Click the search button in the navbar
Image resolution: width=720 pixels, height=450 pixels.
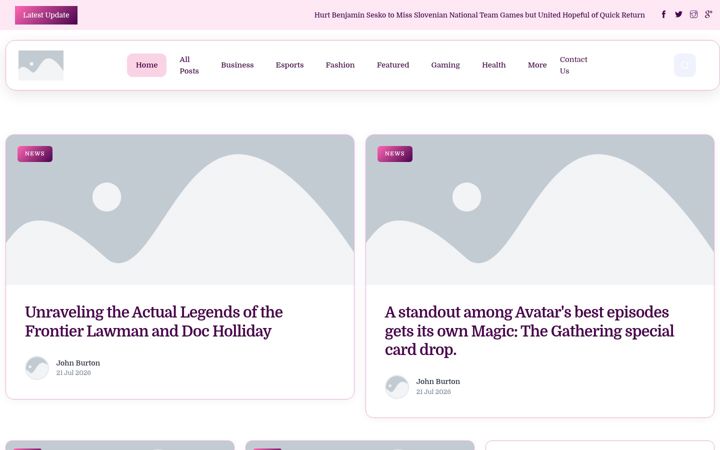coord(685,65)
